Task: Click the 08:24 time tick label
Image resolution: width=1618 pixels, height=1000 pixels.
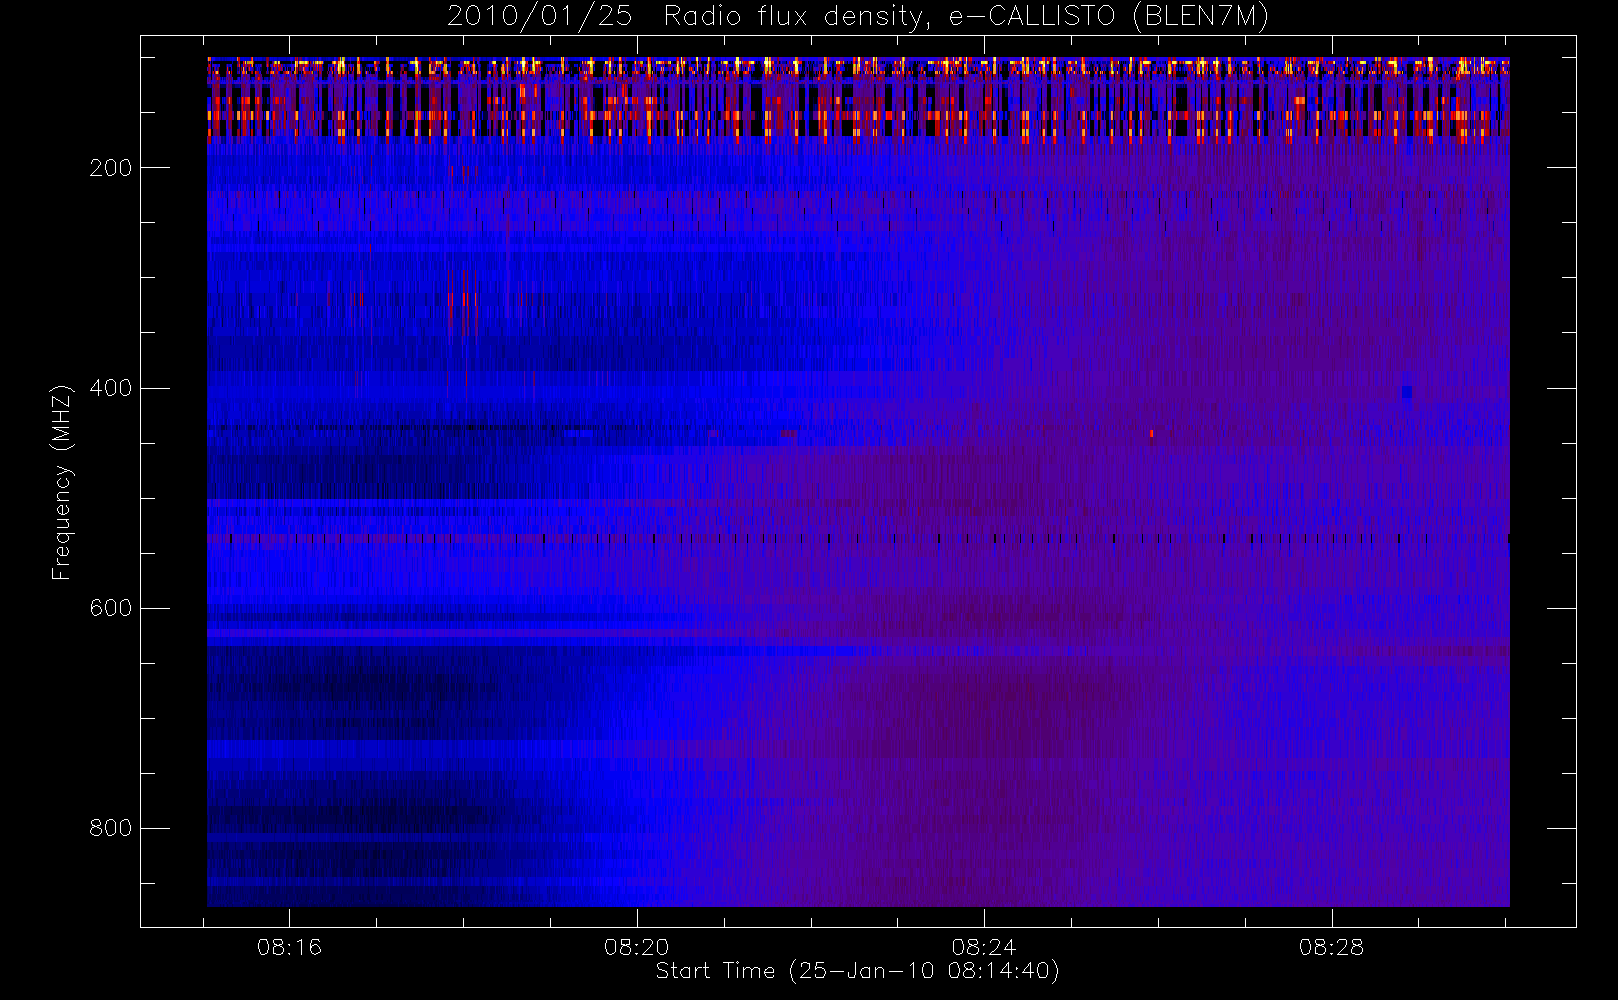Action: tap(984, 947)
